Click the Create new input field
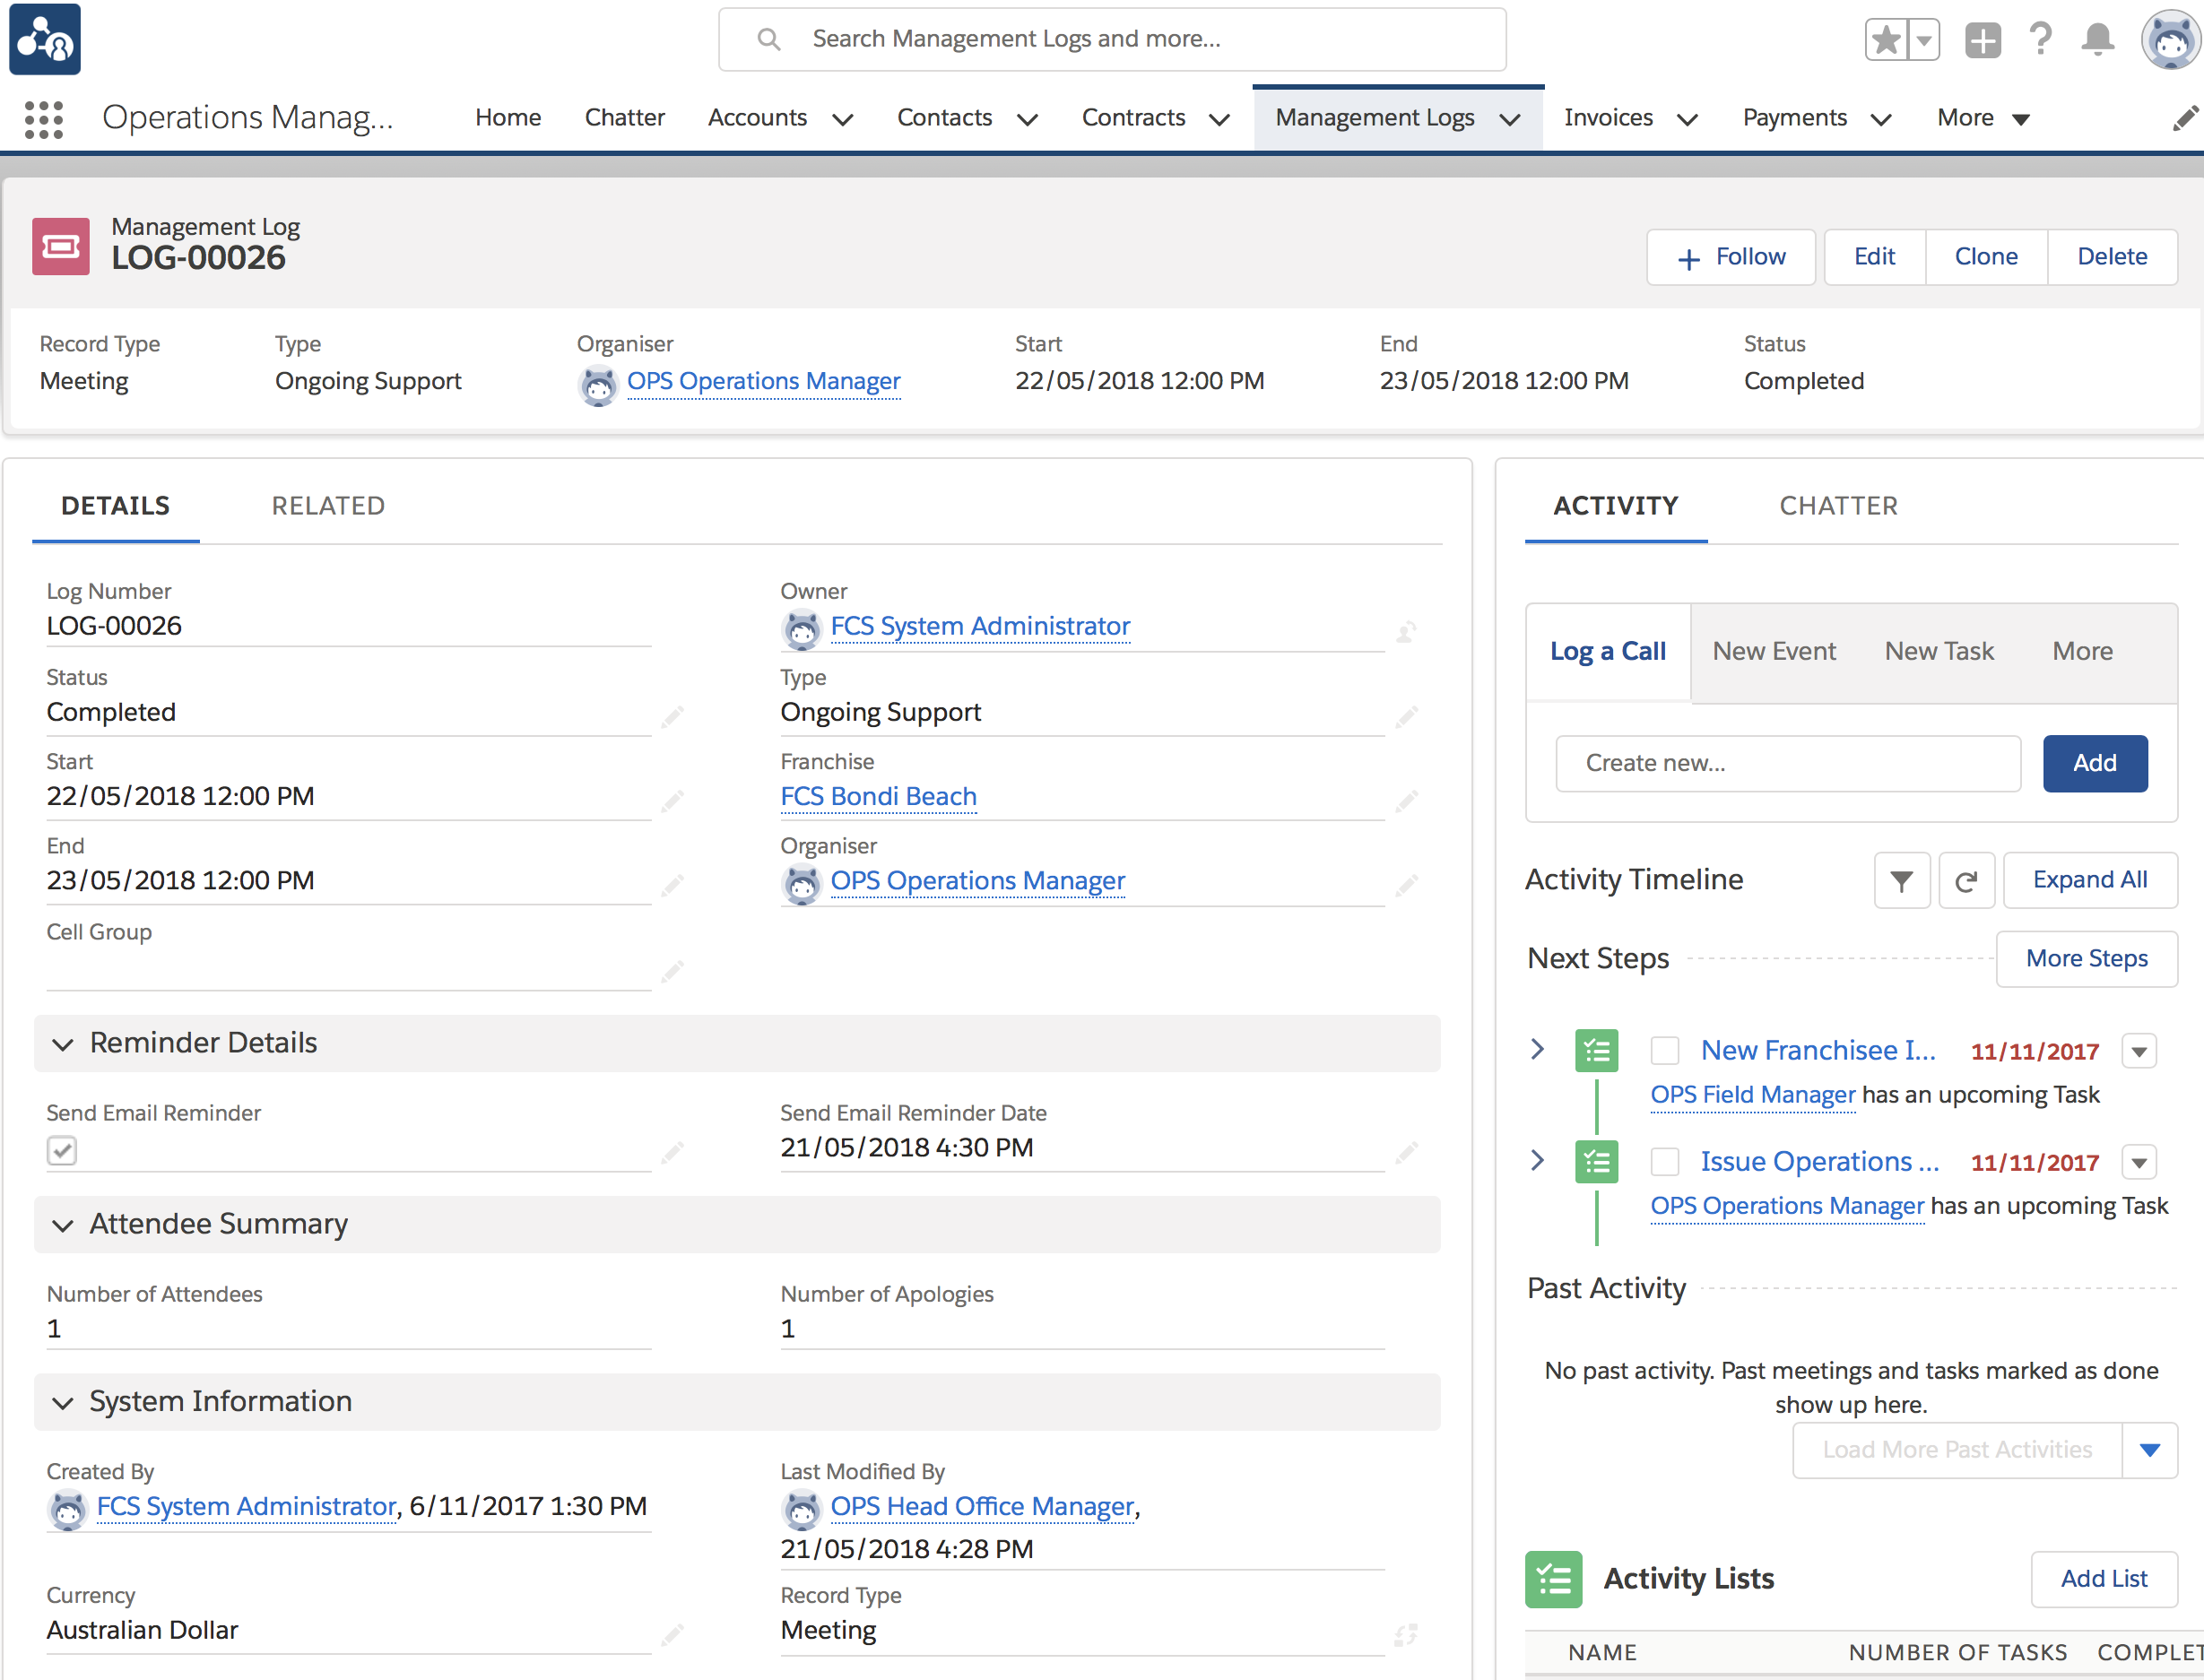This screenshot has width=2204, height=1680. 1788,763
